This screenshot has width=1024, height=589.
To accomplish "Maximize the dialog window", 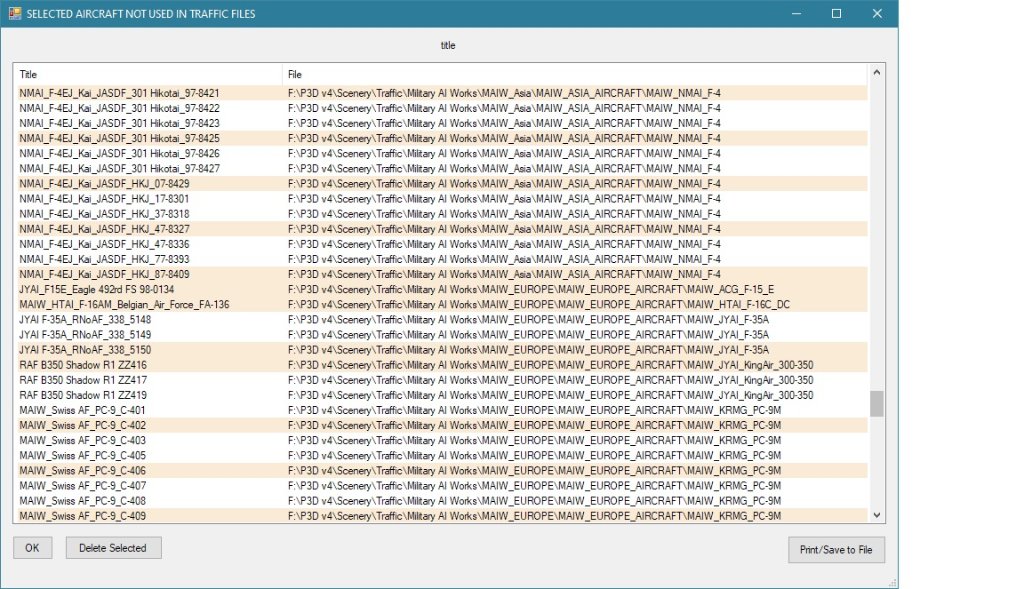I will (836, 14).
